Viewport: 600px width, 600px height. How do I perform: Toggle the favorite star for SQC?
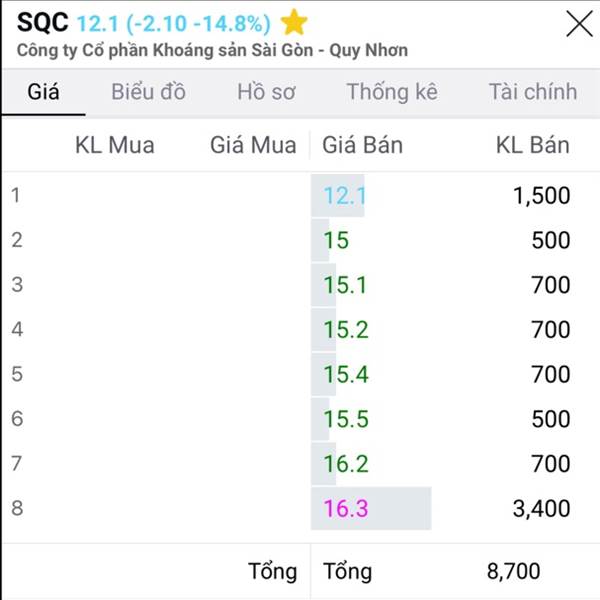coord(293,22)
